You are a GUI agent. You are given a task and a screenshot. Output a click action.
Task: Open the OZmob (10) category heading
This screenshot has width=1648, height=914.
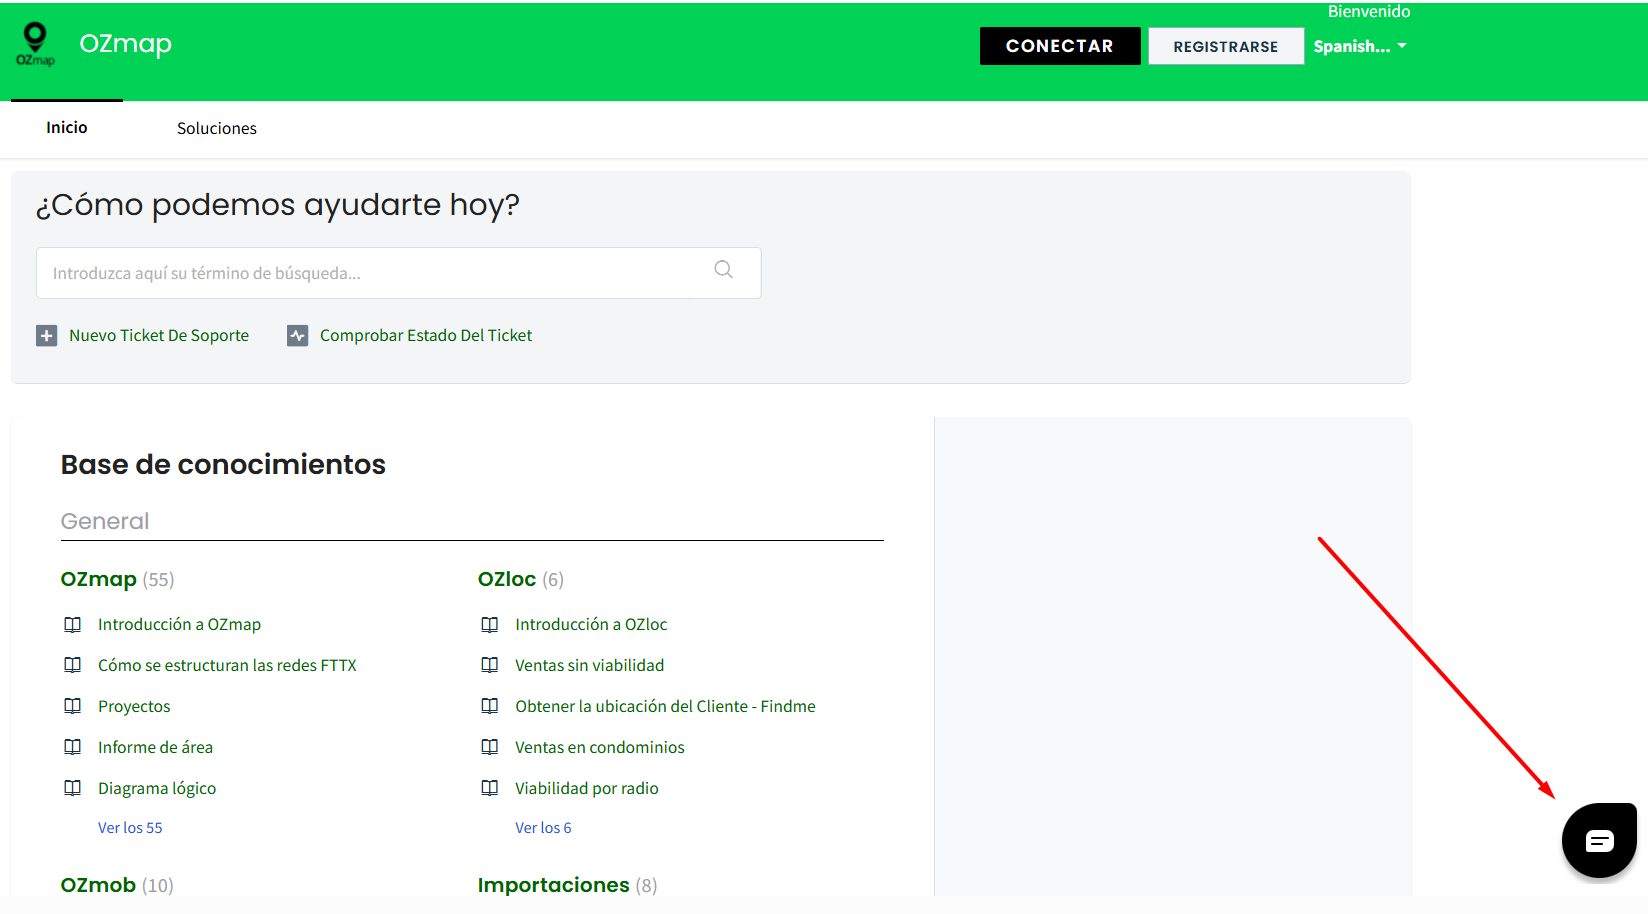[x=117, y=885]
